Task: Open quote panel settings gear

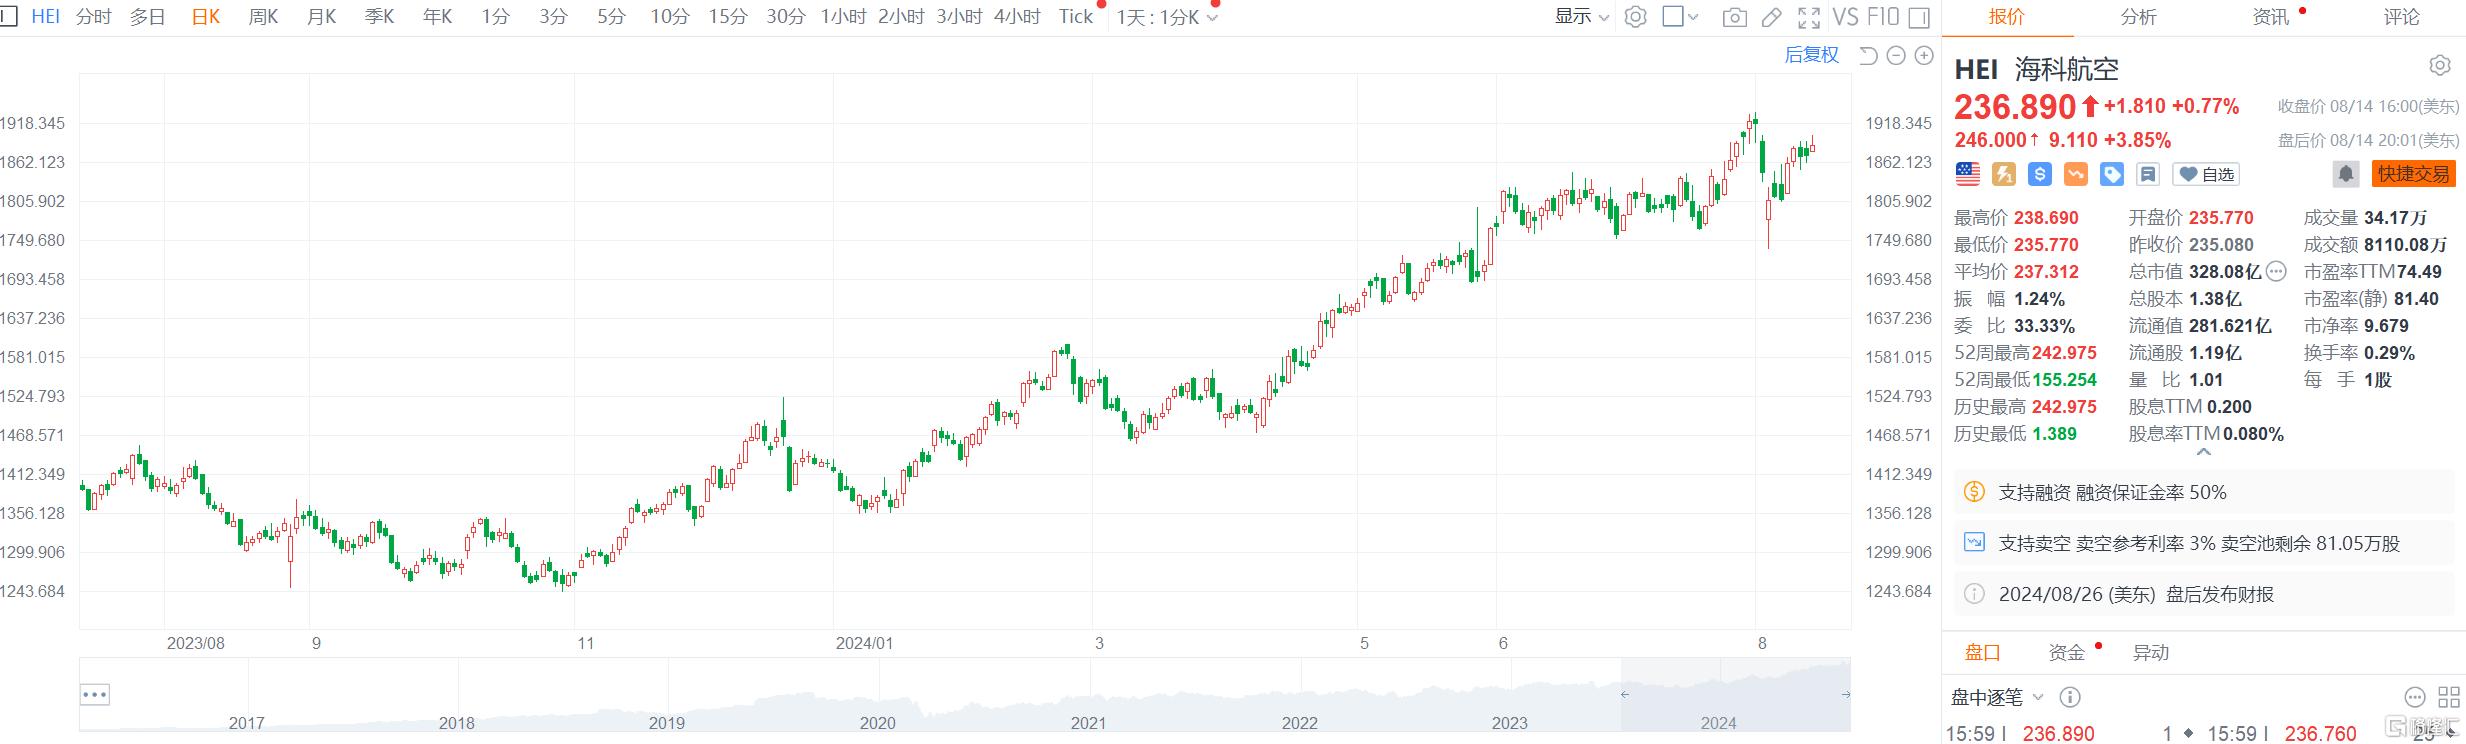Action: pyautogui.click(x=2440, y=66)
